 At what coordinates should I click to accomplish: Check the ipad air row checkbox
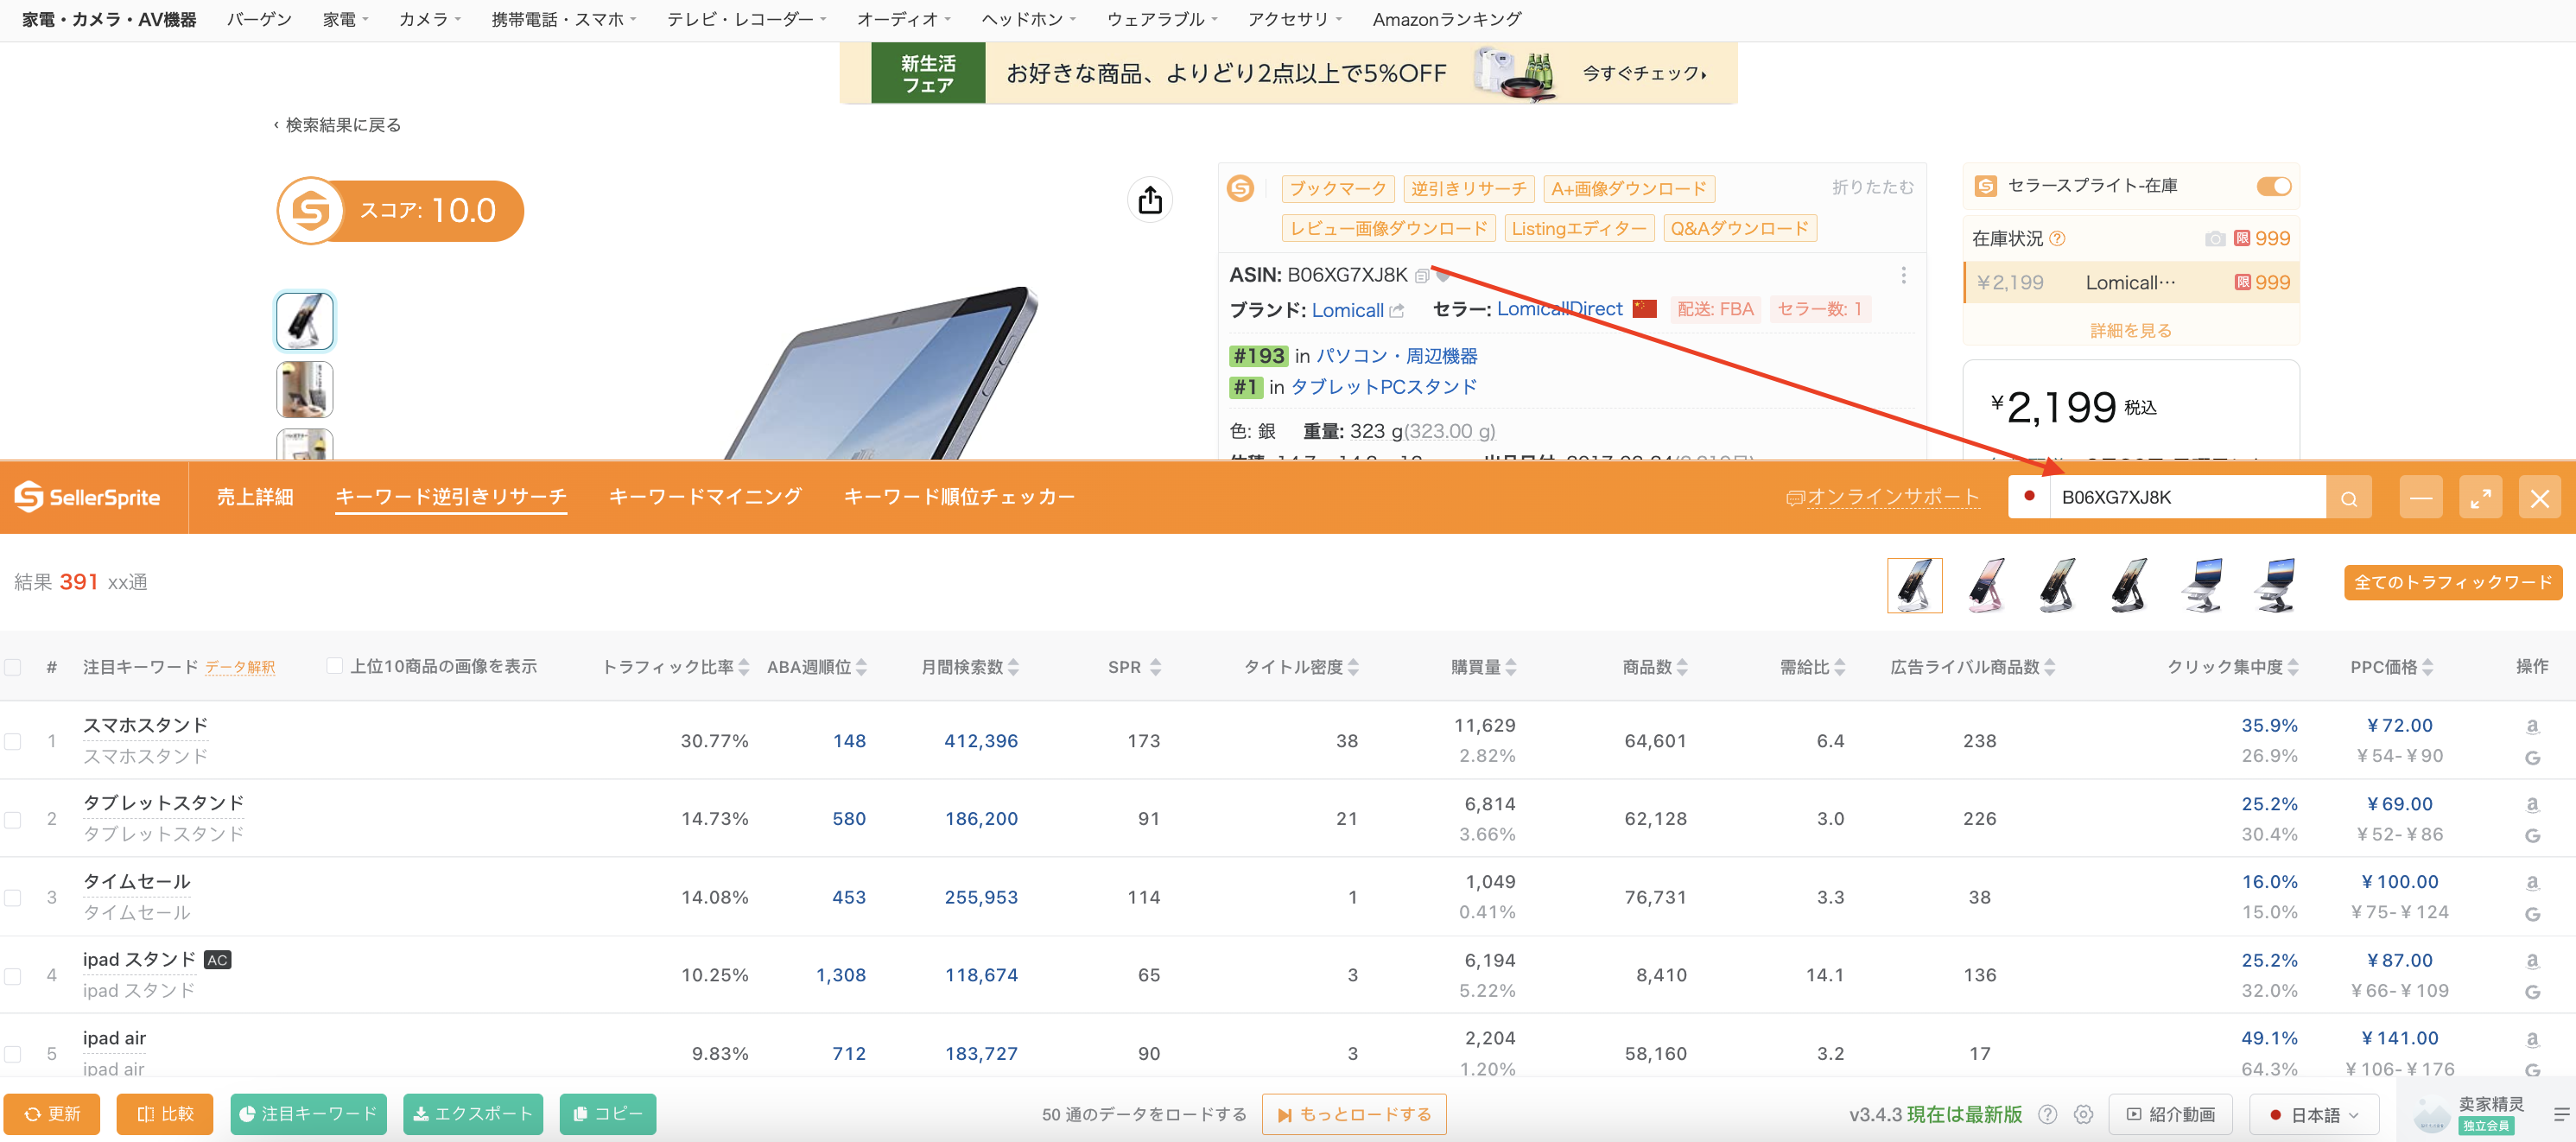[x=13, y=1054]
